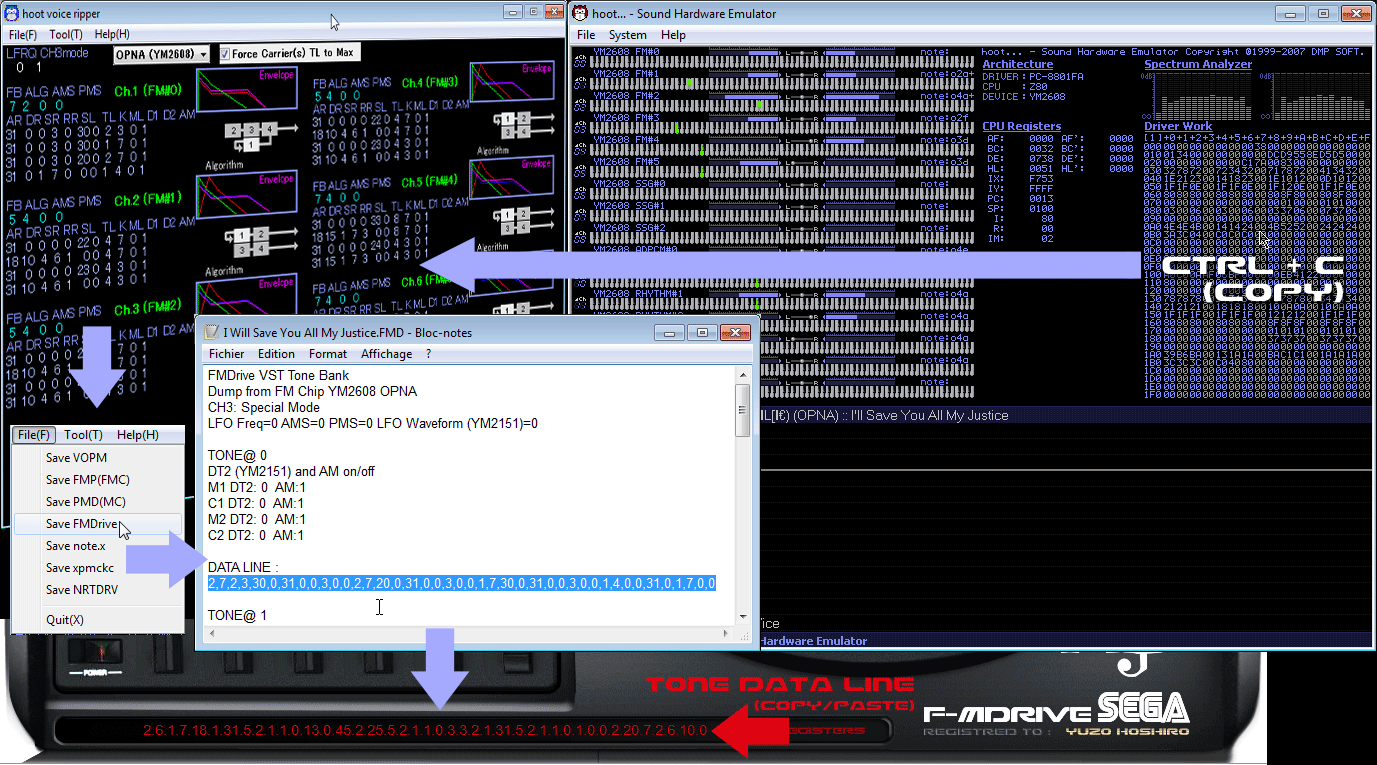Toggle Force Carrier(s) TL to Max checkbox
This screenshot has height=765, width=1377.
pos(226,54)
